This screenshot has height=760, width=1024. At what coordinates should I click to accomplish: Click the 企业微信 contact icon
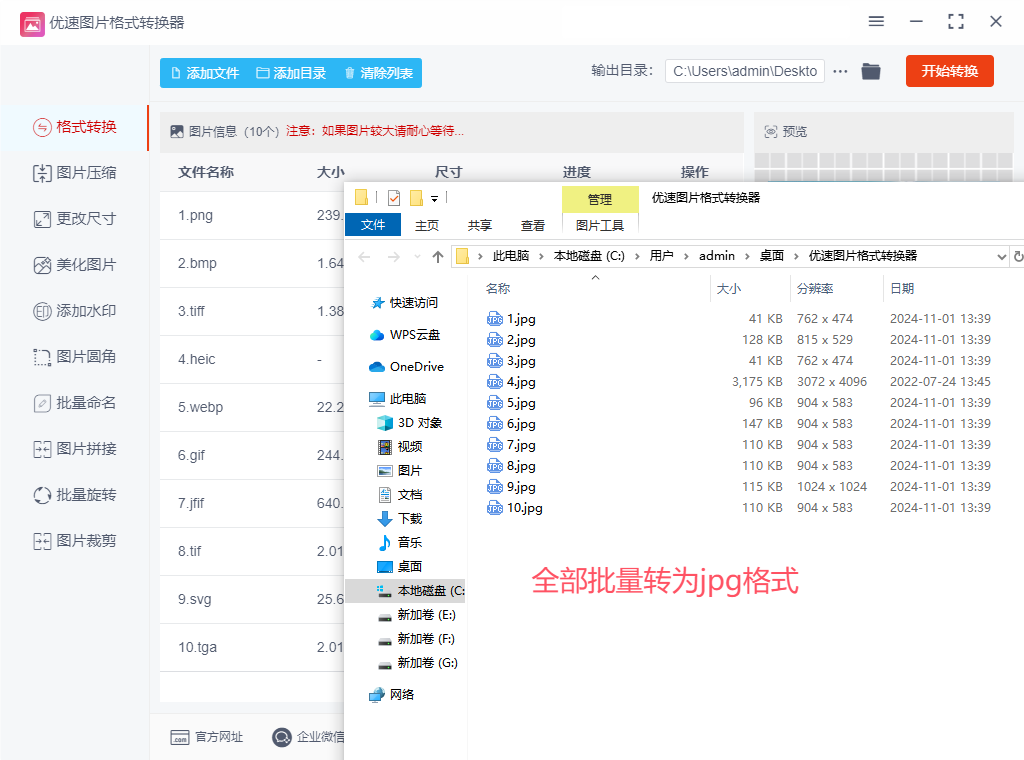click(281, 737)
